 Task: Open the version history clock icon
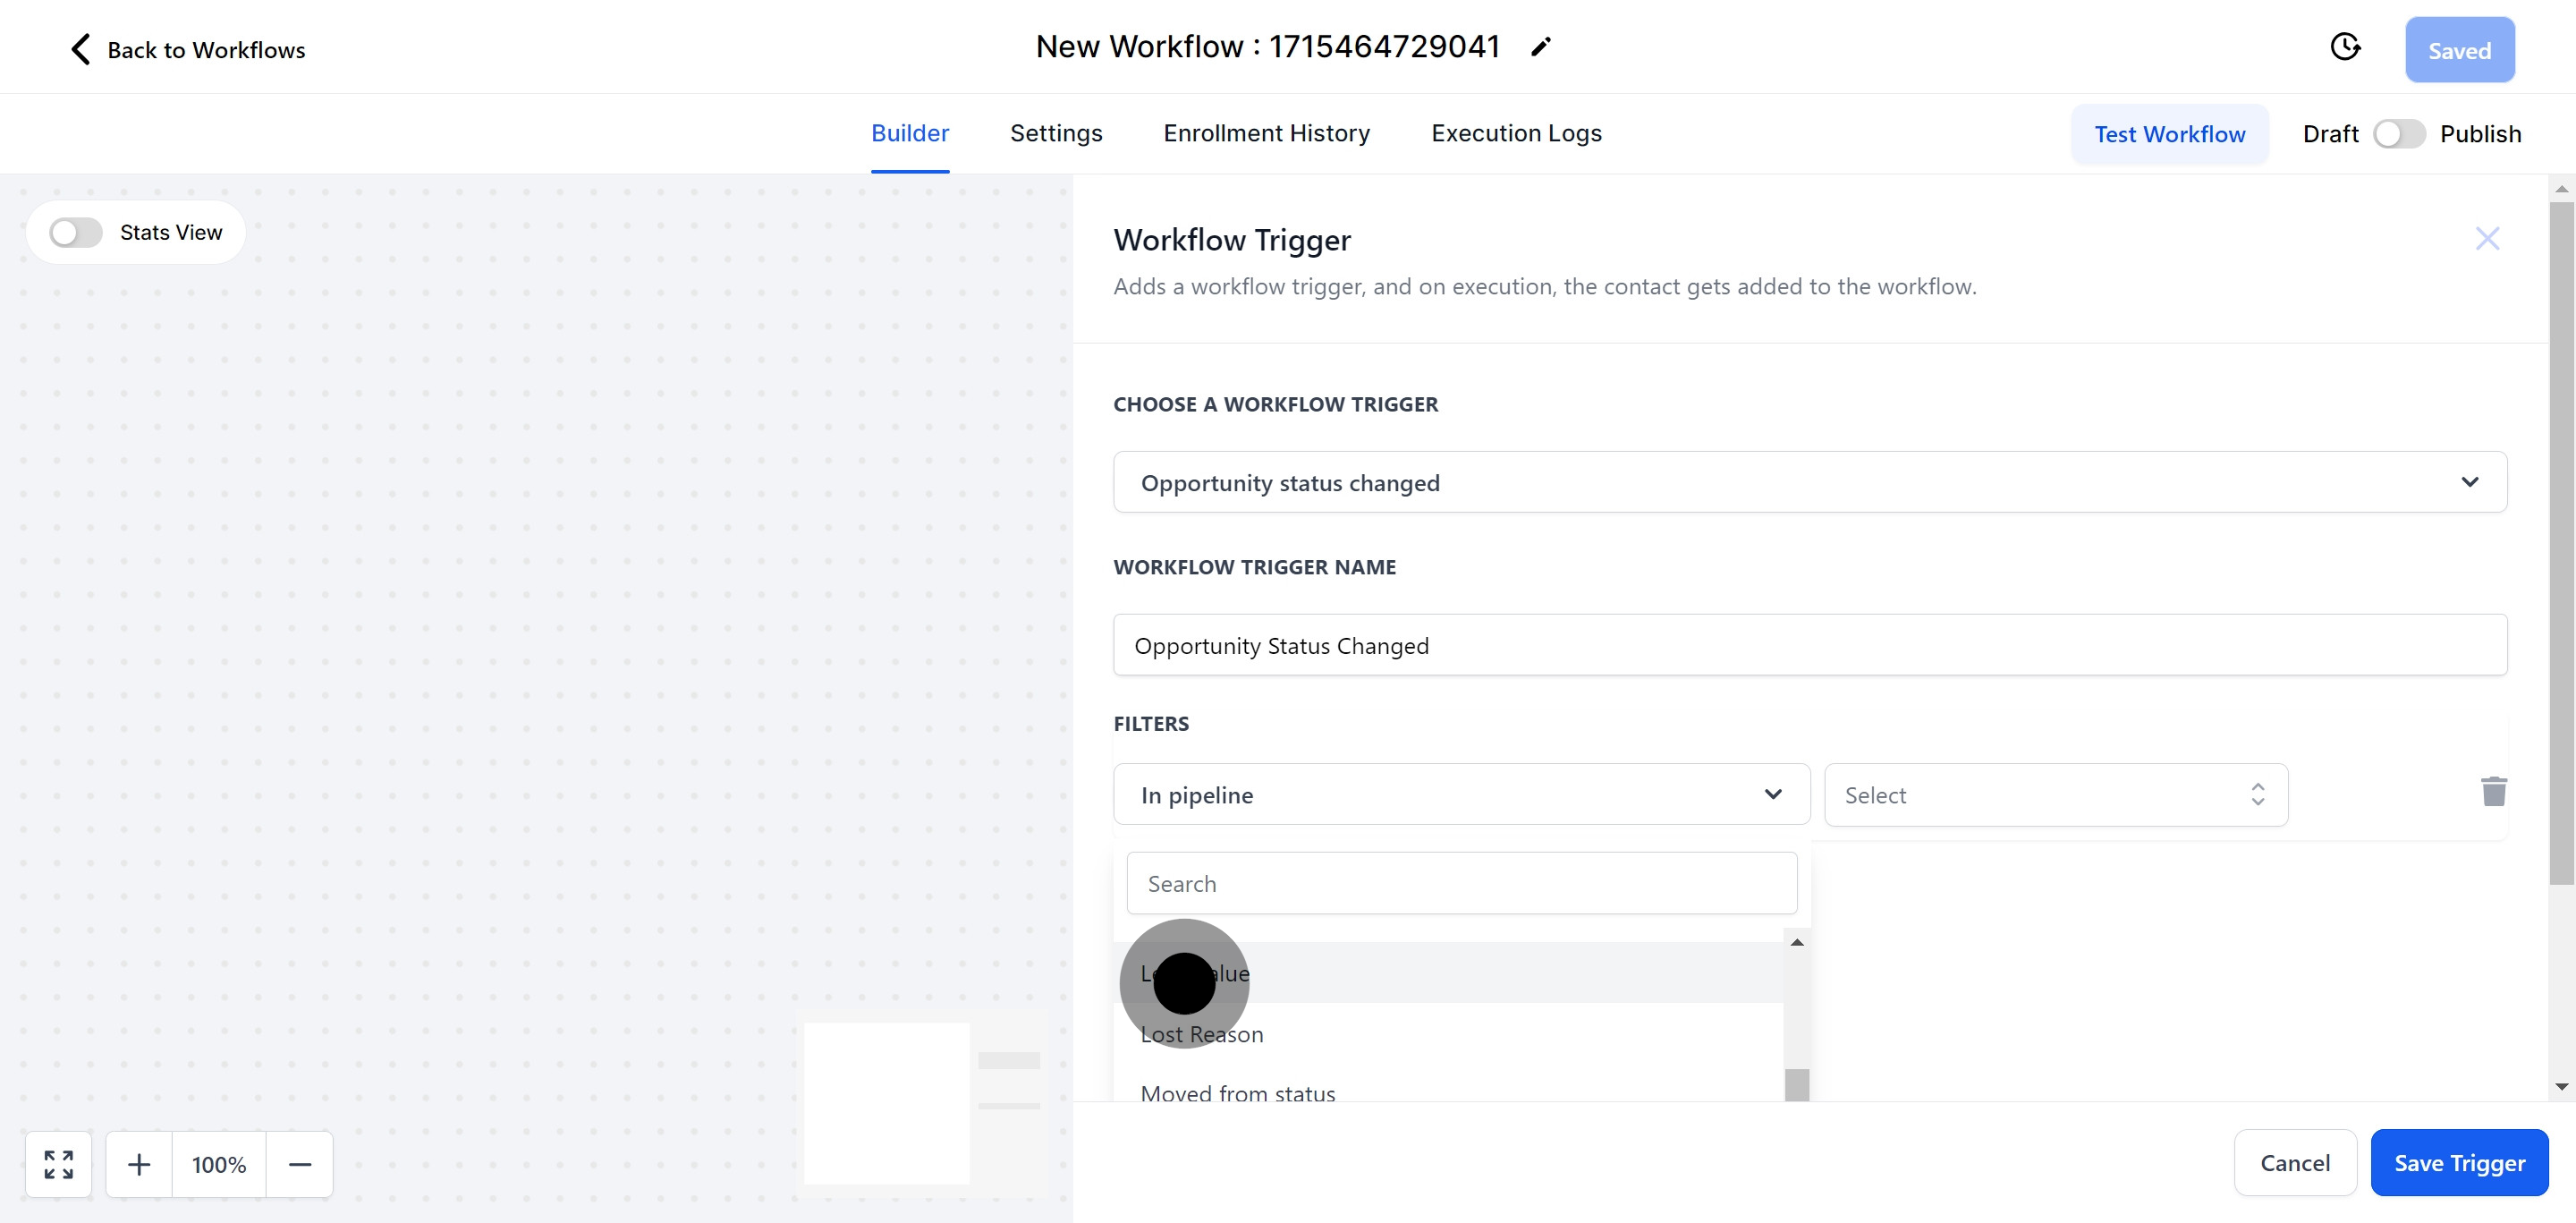click(x=2344, y=47)
